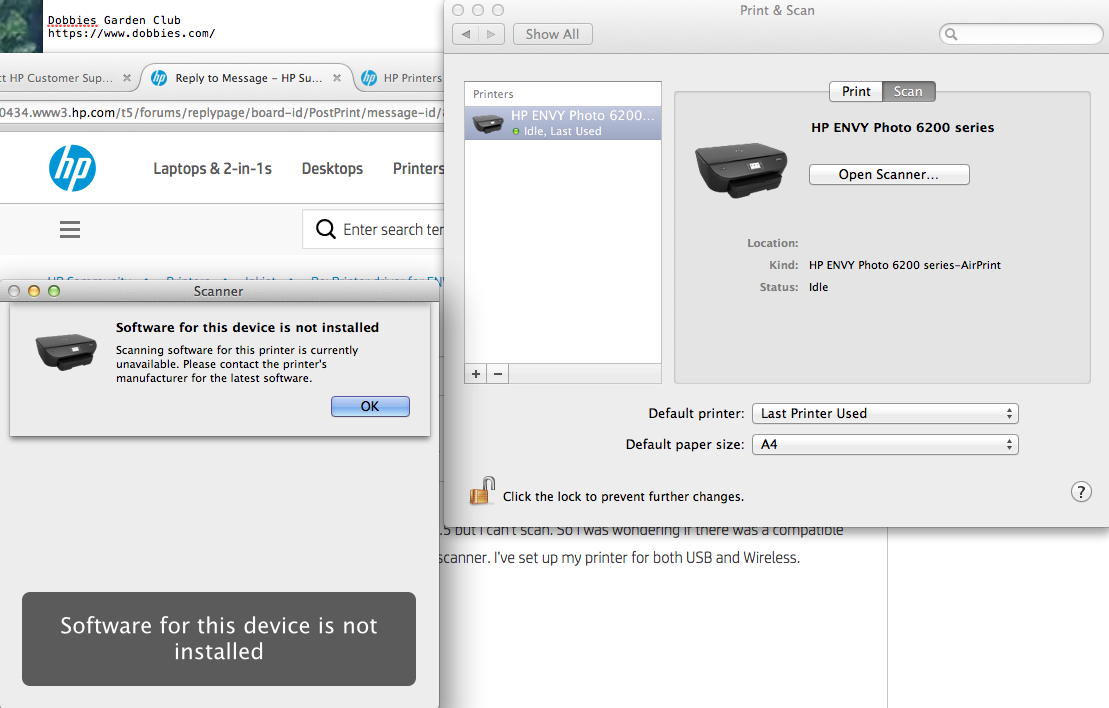Click the HP logo on the website
1109x708 pixels.
(72, 168)
